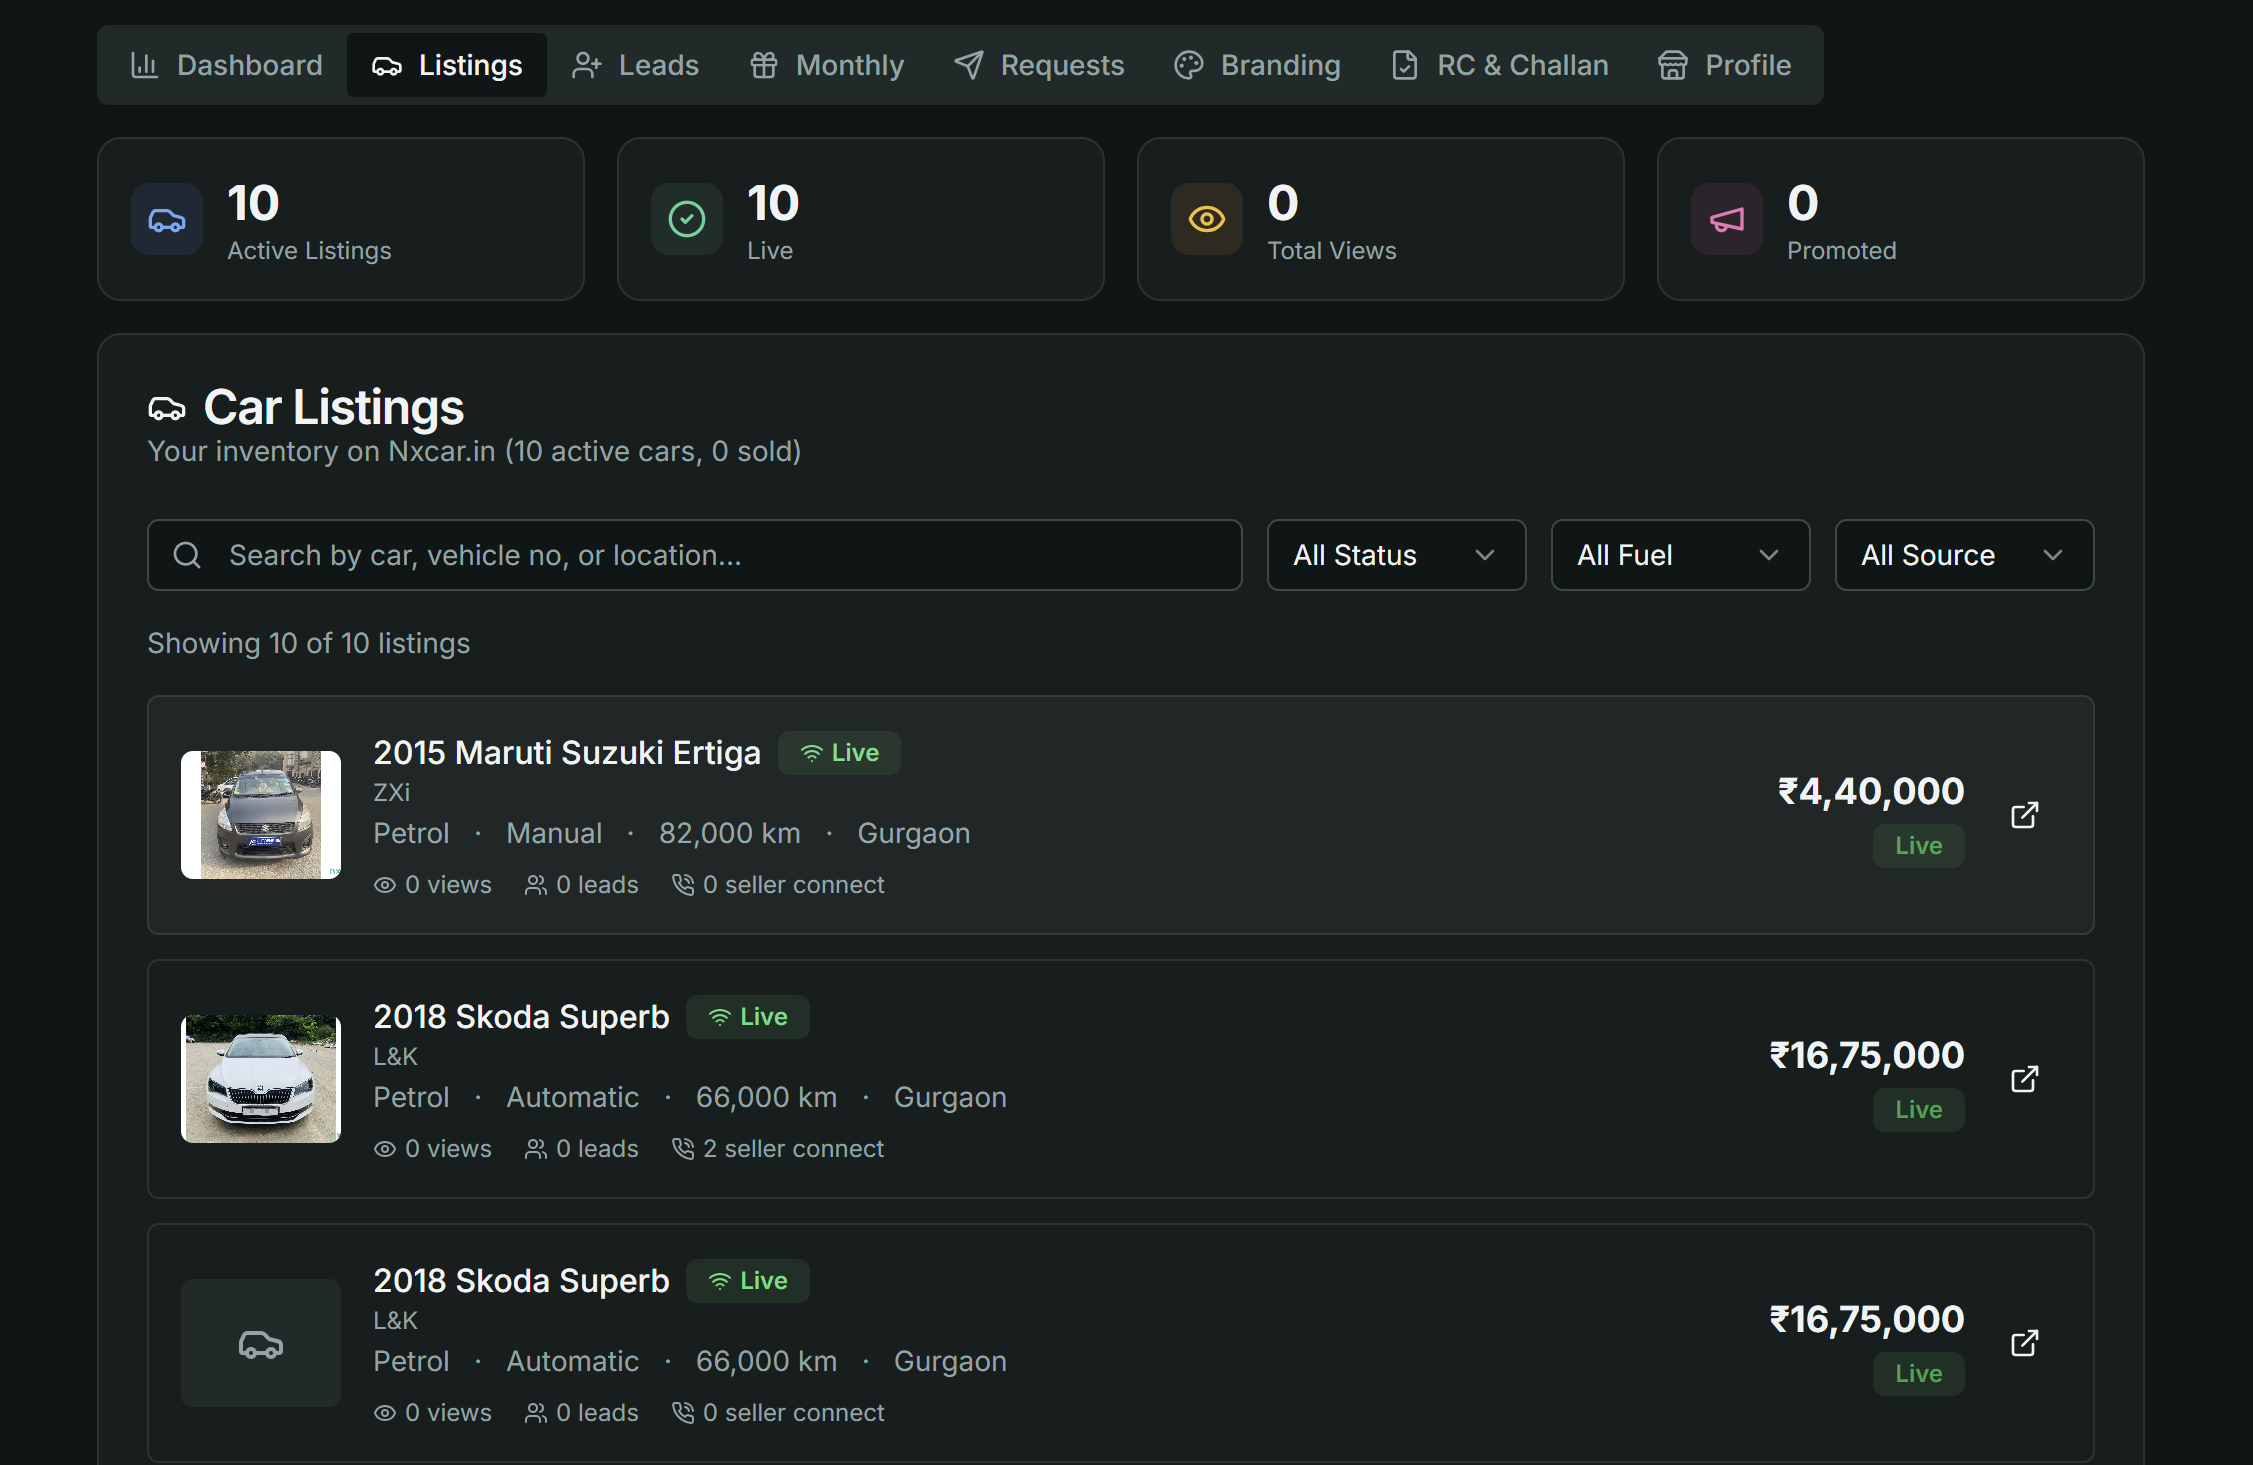Click the leads people icon on Ertiga listing

click(x=536, y=885)
